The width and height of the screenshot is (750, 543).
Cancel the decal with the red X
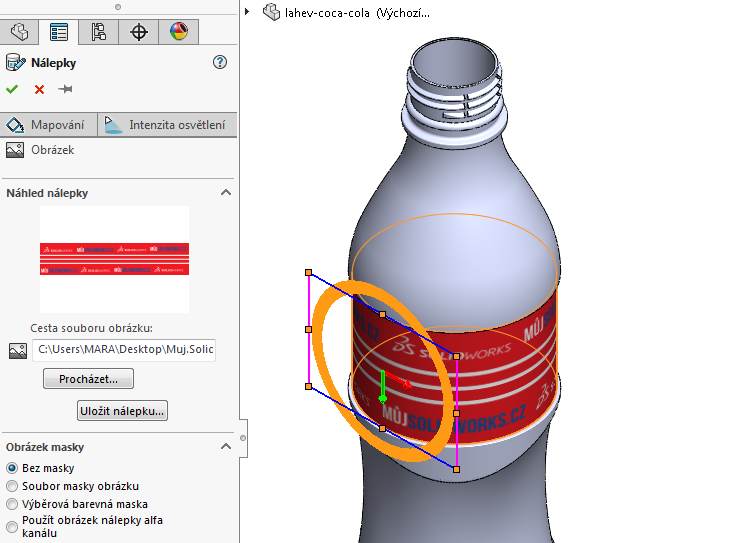tap(39, 89)
